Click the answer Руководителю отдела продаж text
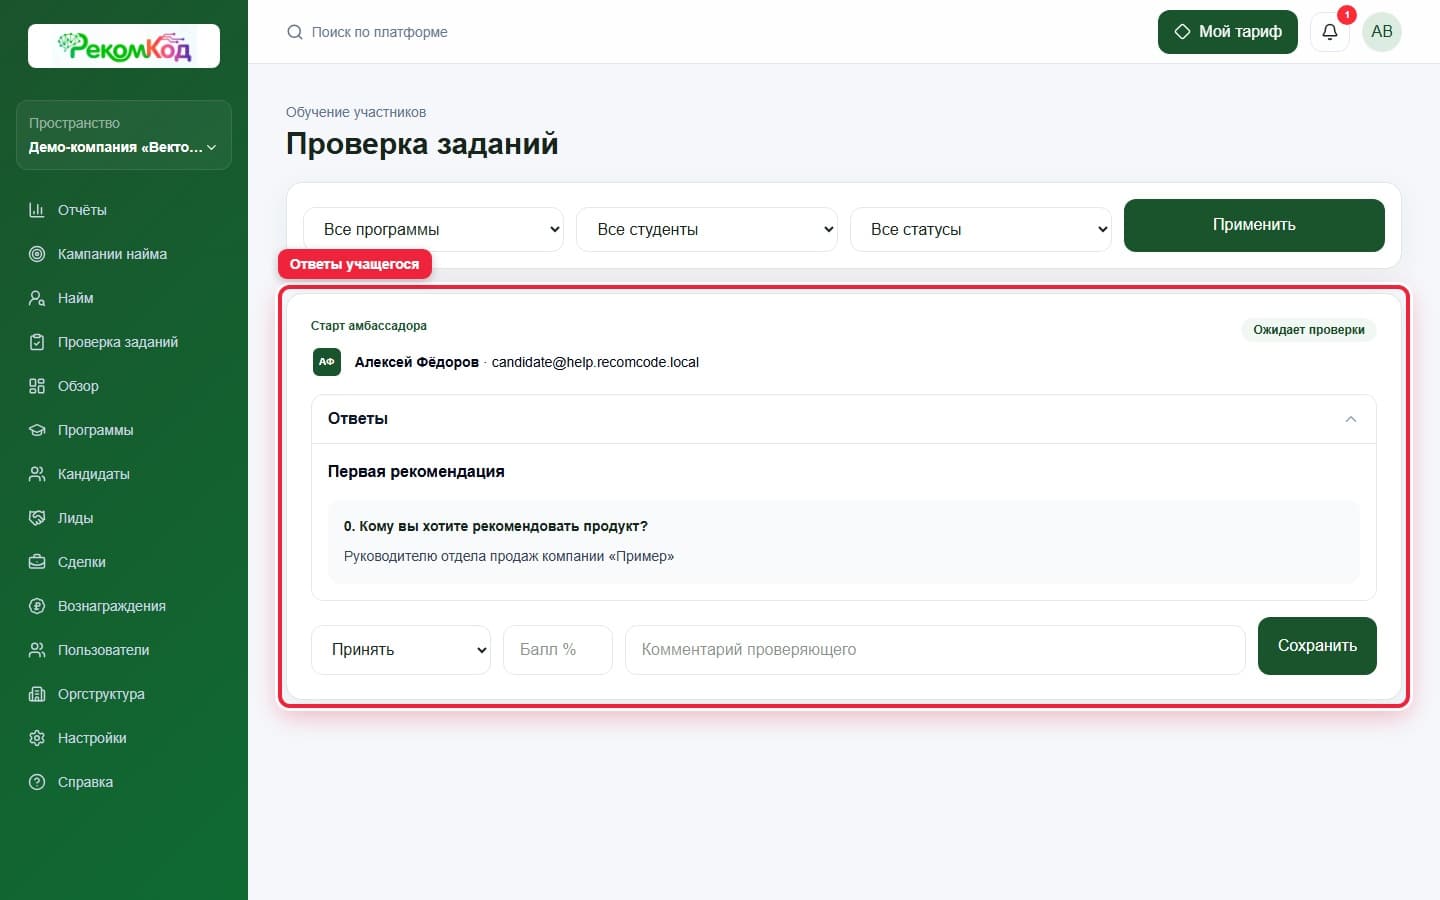 509,556
